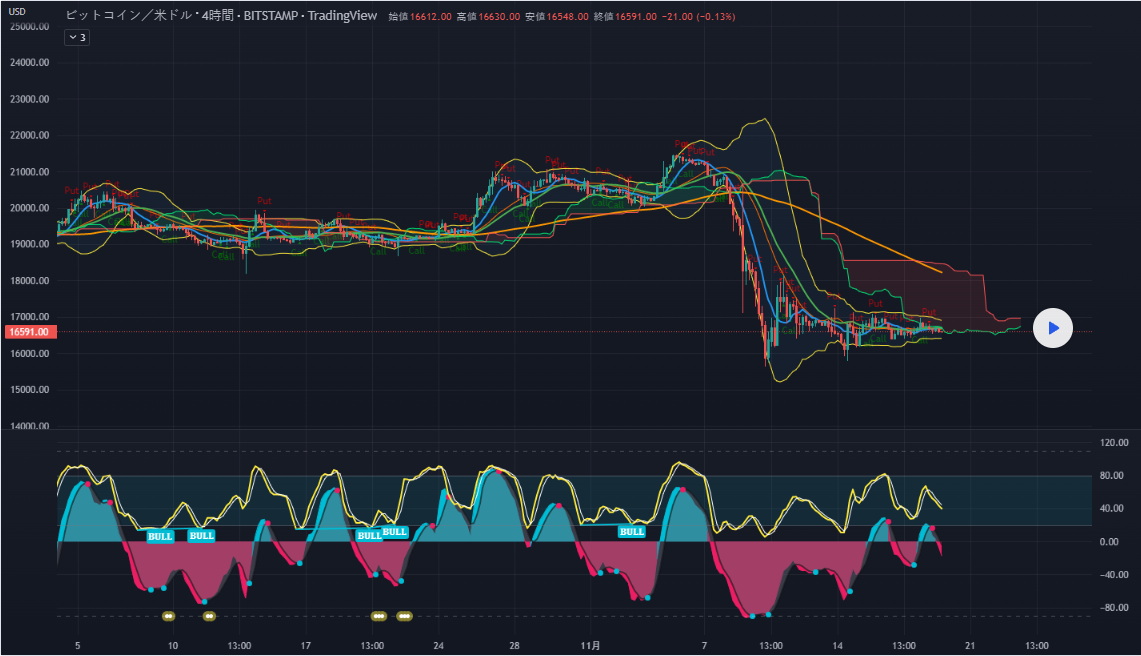Click the leftmost yellow dotted marker below the oscillator

(x=169, y=616)
